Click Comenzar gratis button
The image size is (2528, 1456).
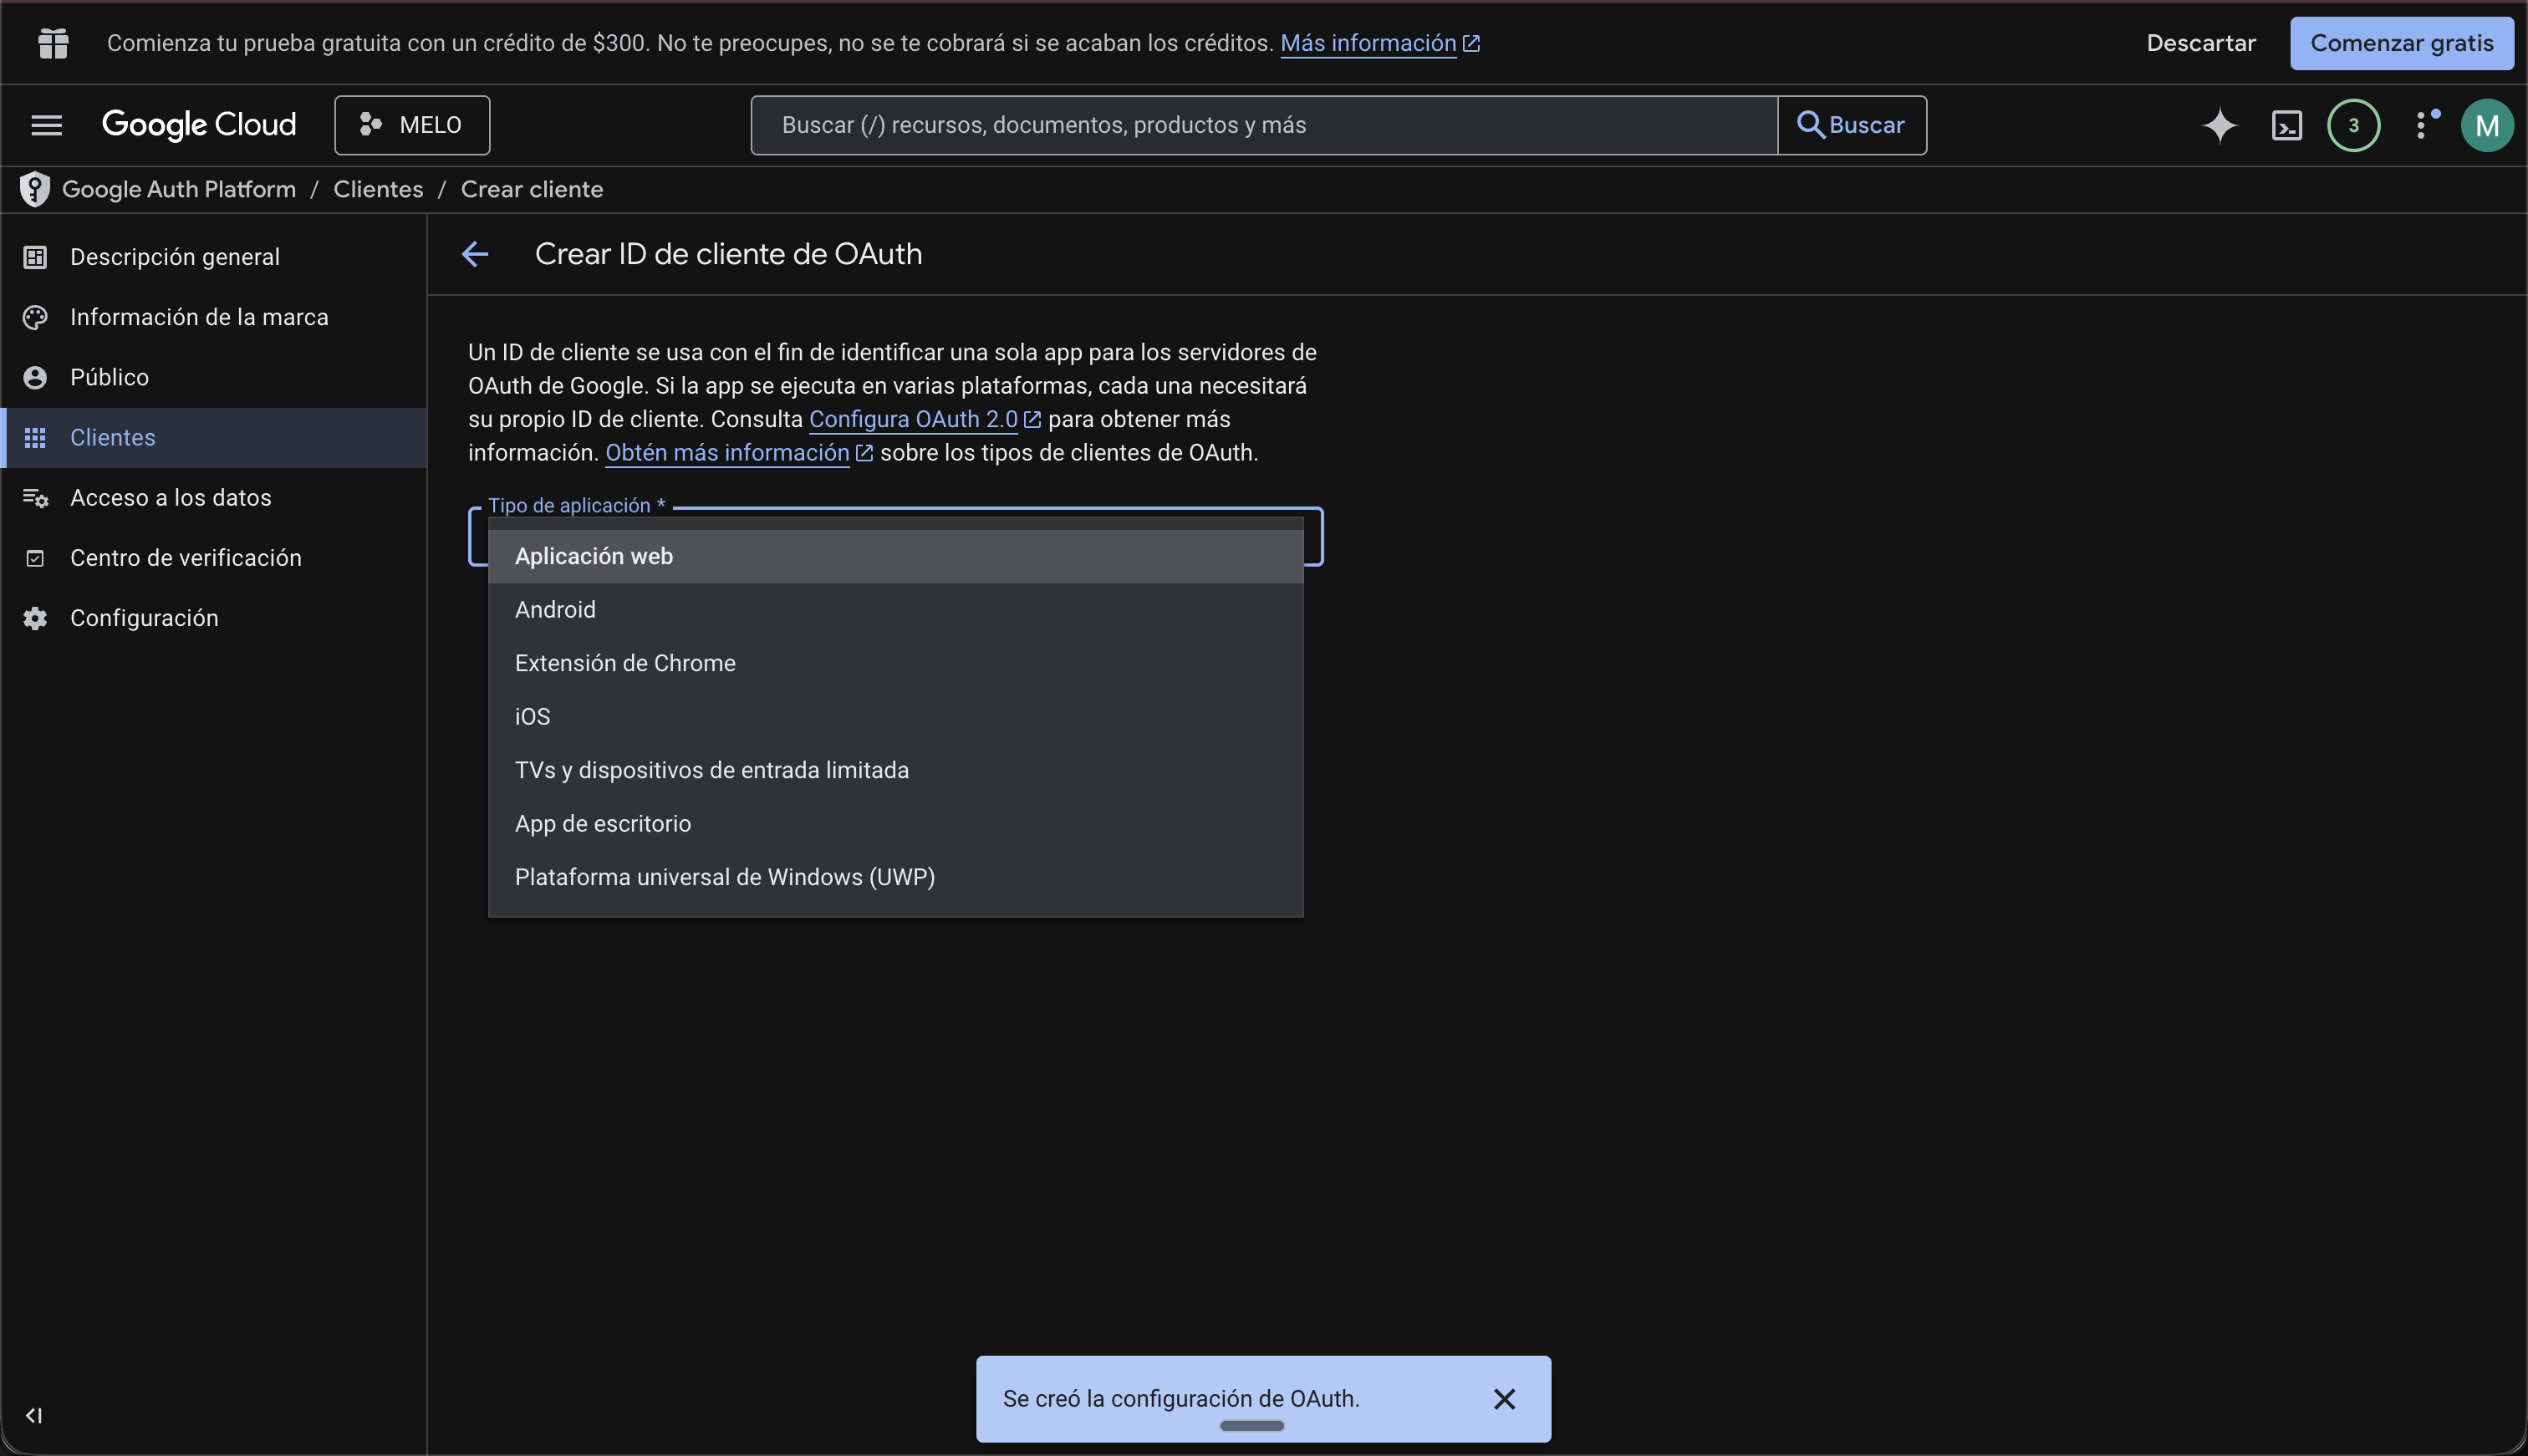(x=2401, y=43)
